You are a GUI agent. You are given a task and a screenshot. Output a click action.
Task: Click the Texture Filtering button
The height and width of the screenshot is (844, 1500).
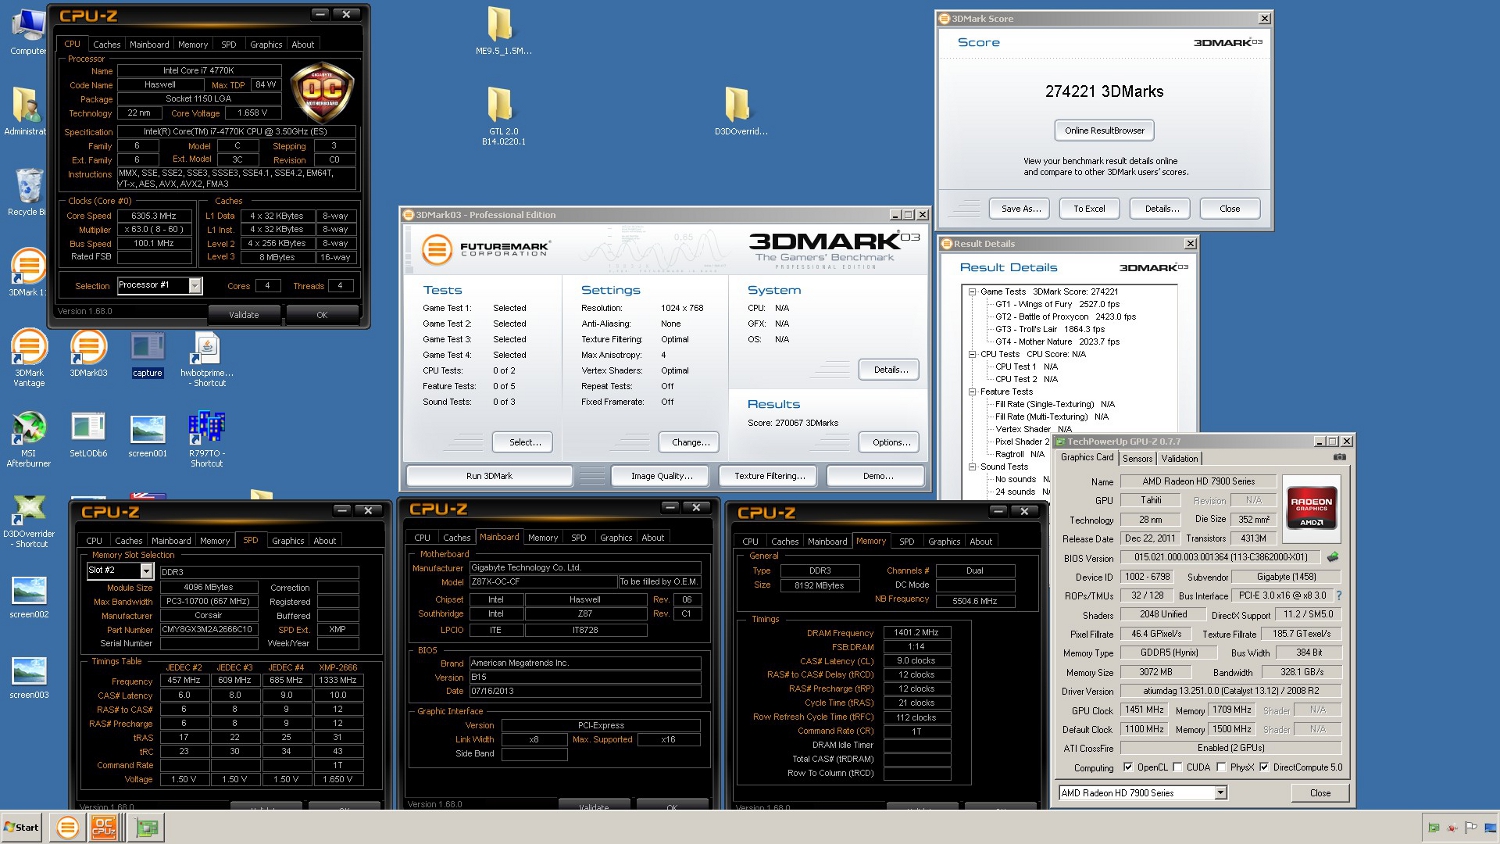tap(770, 476)
